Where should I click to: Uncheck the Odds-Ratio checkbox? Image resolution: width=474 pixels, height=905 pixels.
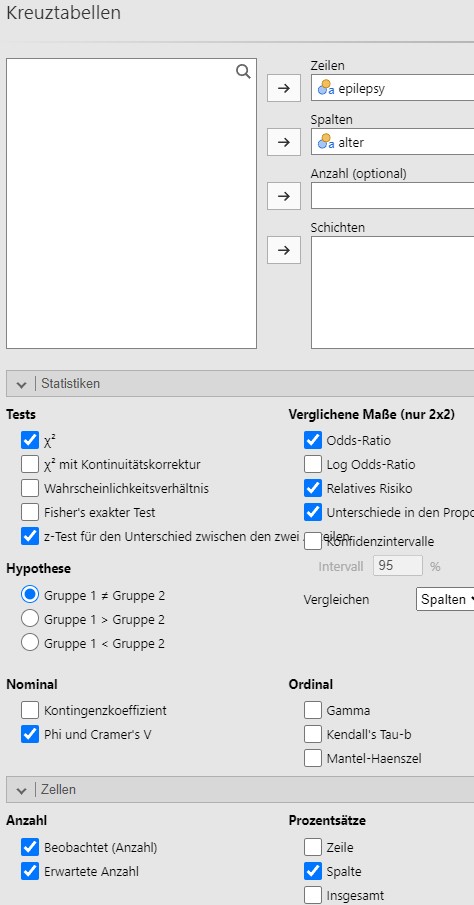click(313, 440)
